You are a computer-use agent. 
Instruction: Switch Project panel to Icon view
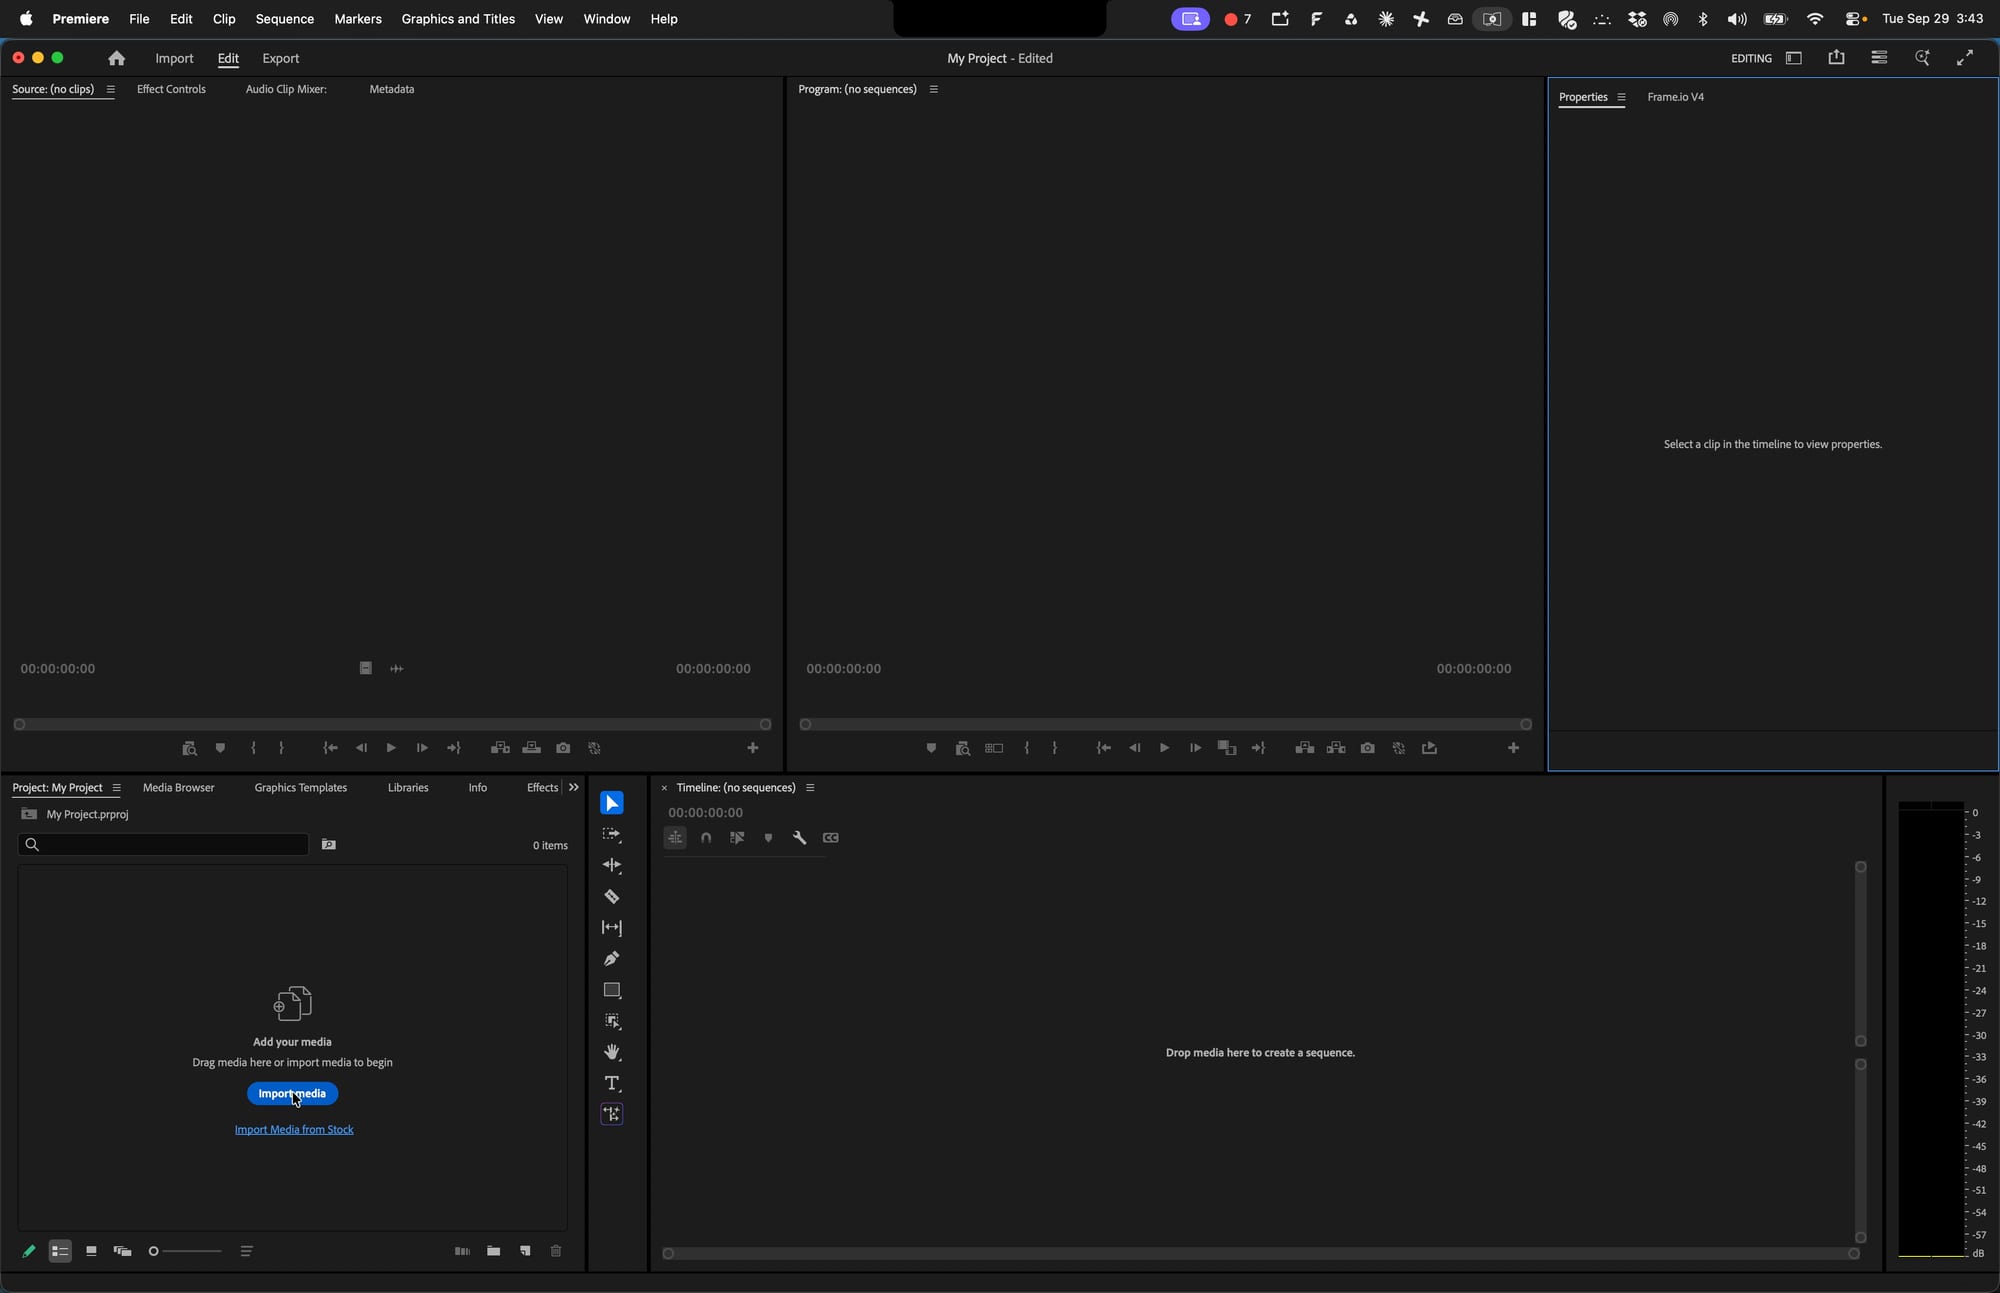click(91, 1251)
